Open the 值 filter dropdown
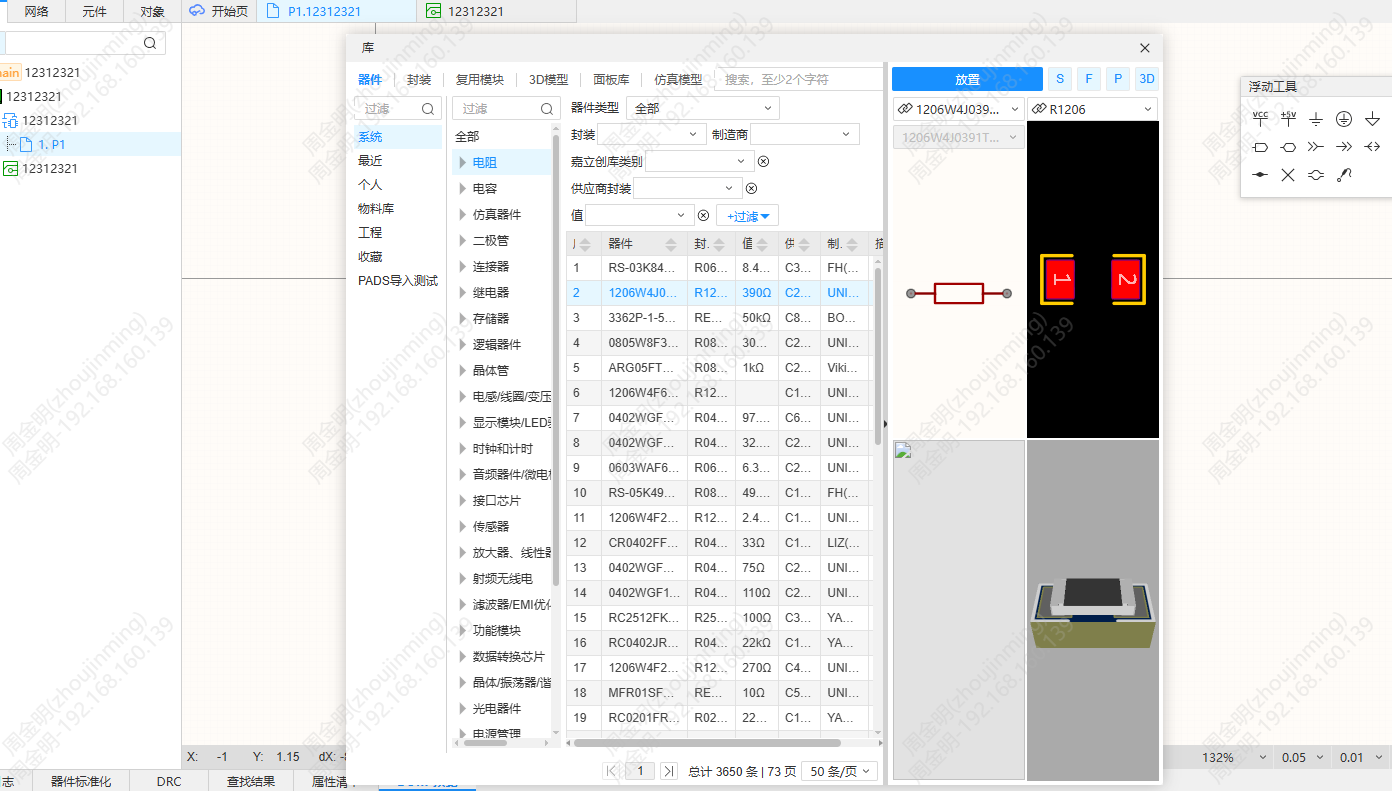 tap(640, 215)
